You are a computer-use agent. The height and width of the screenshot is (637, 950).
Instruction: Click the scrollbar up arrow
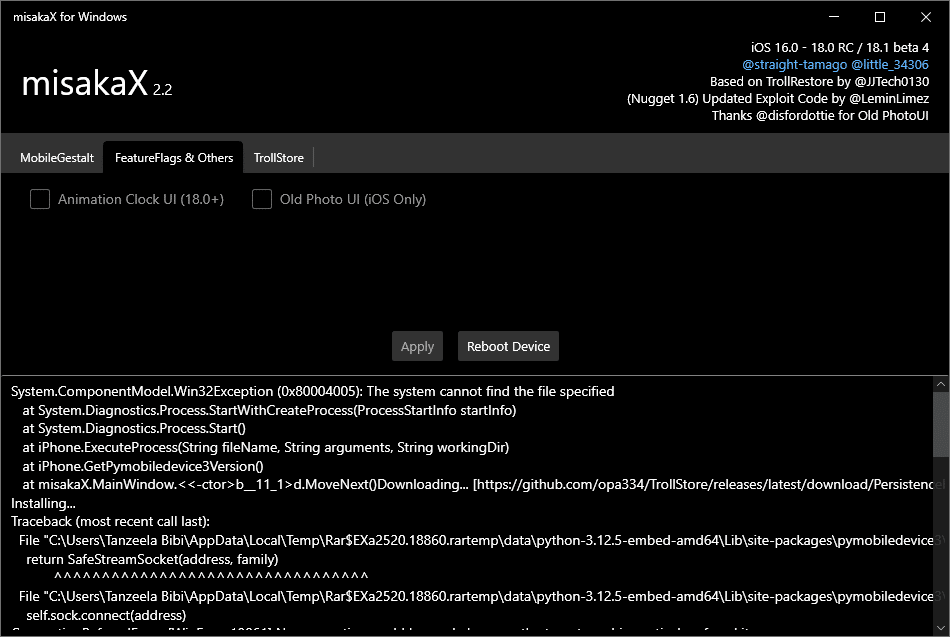click(x=941, y=383)
